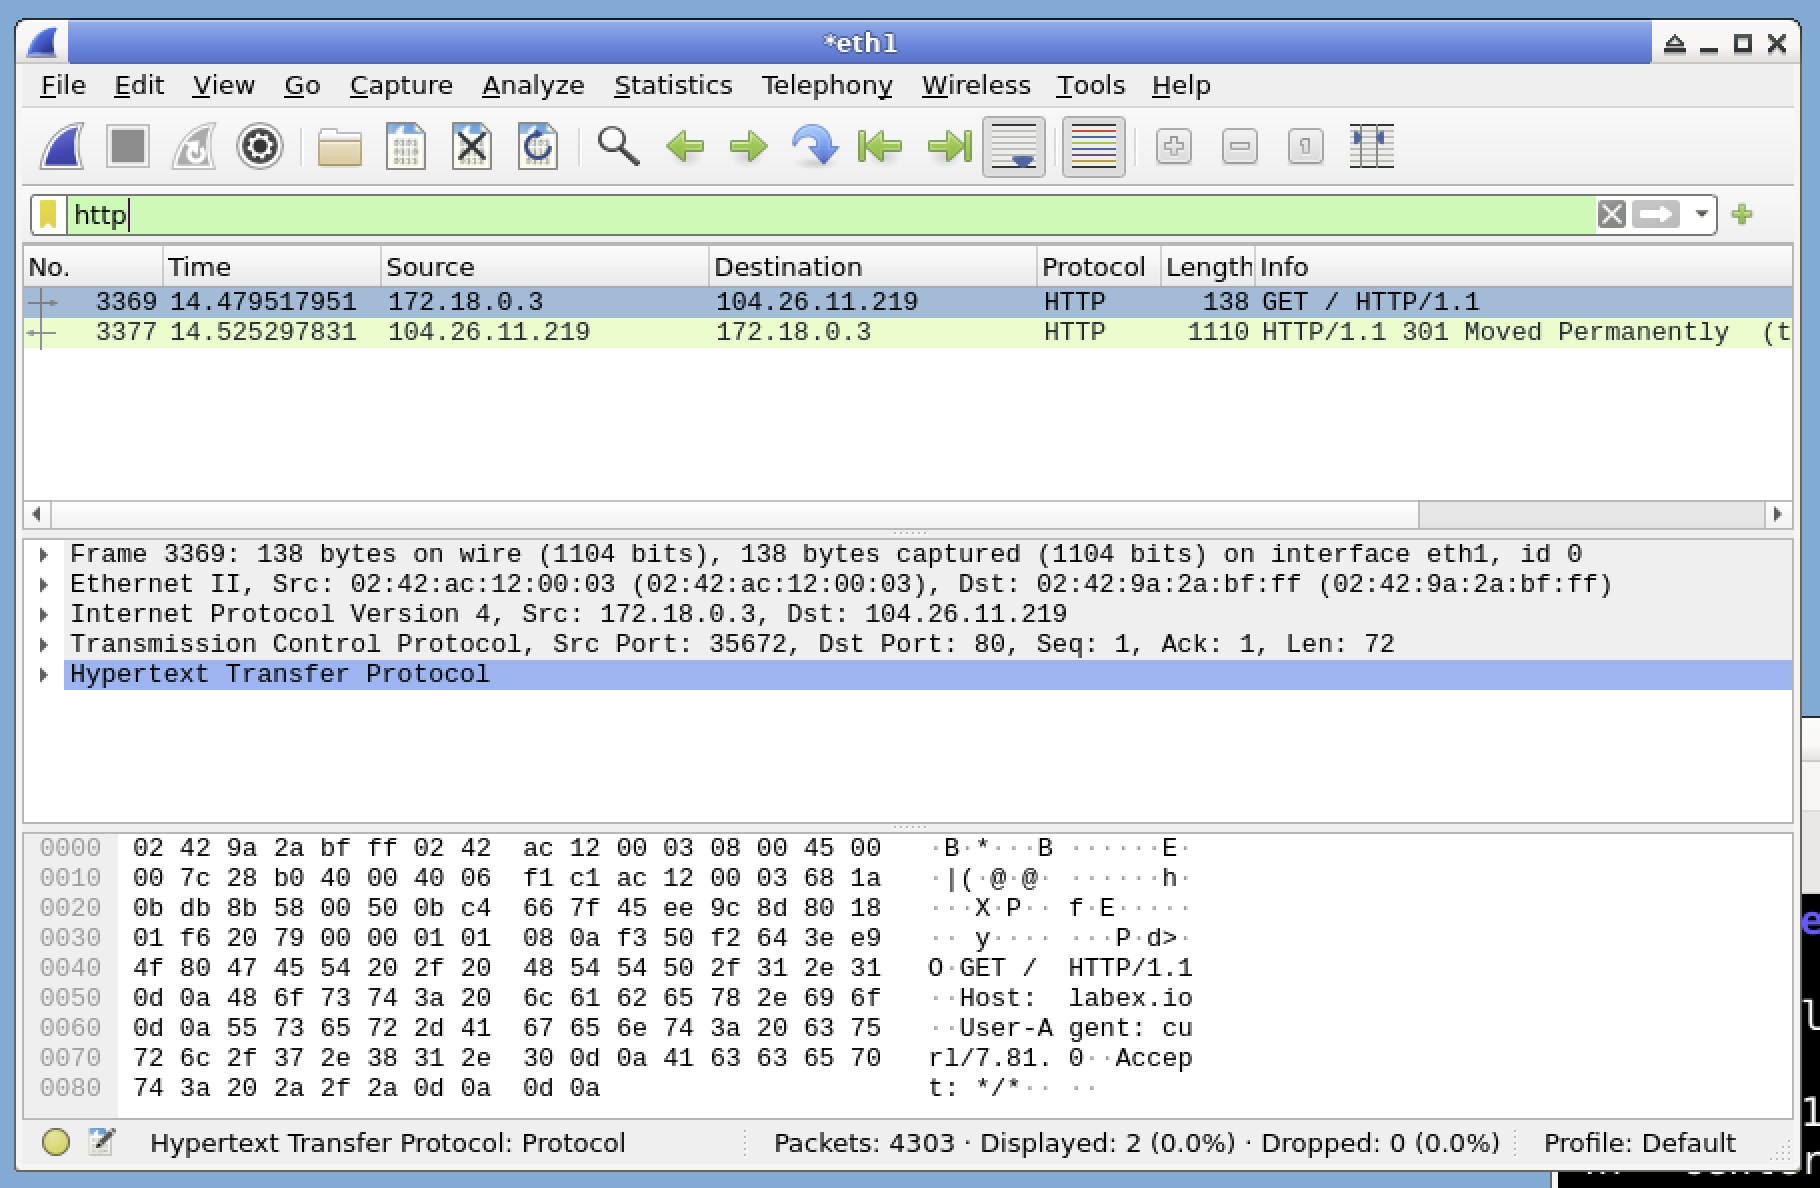Expand the Transmission Control Protocol details
This screenshot has height=1188, width=1820.
pyautogui.click(x=44, y=645)
